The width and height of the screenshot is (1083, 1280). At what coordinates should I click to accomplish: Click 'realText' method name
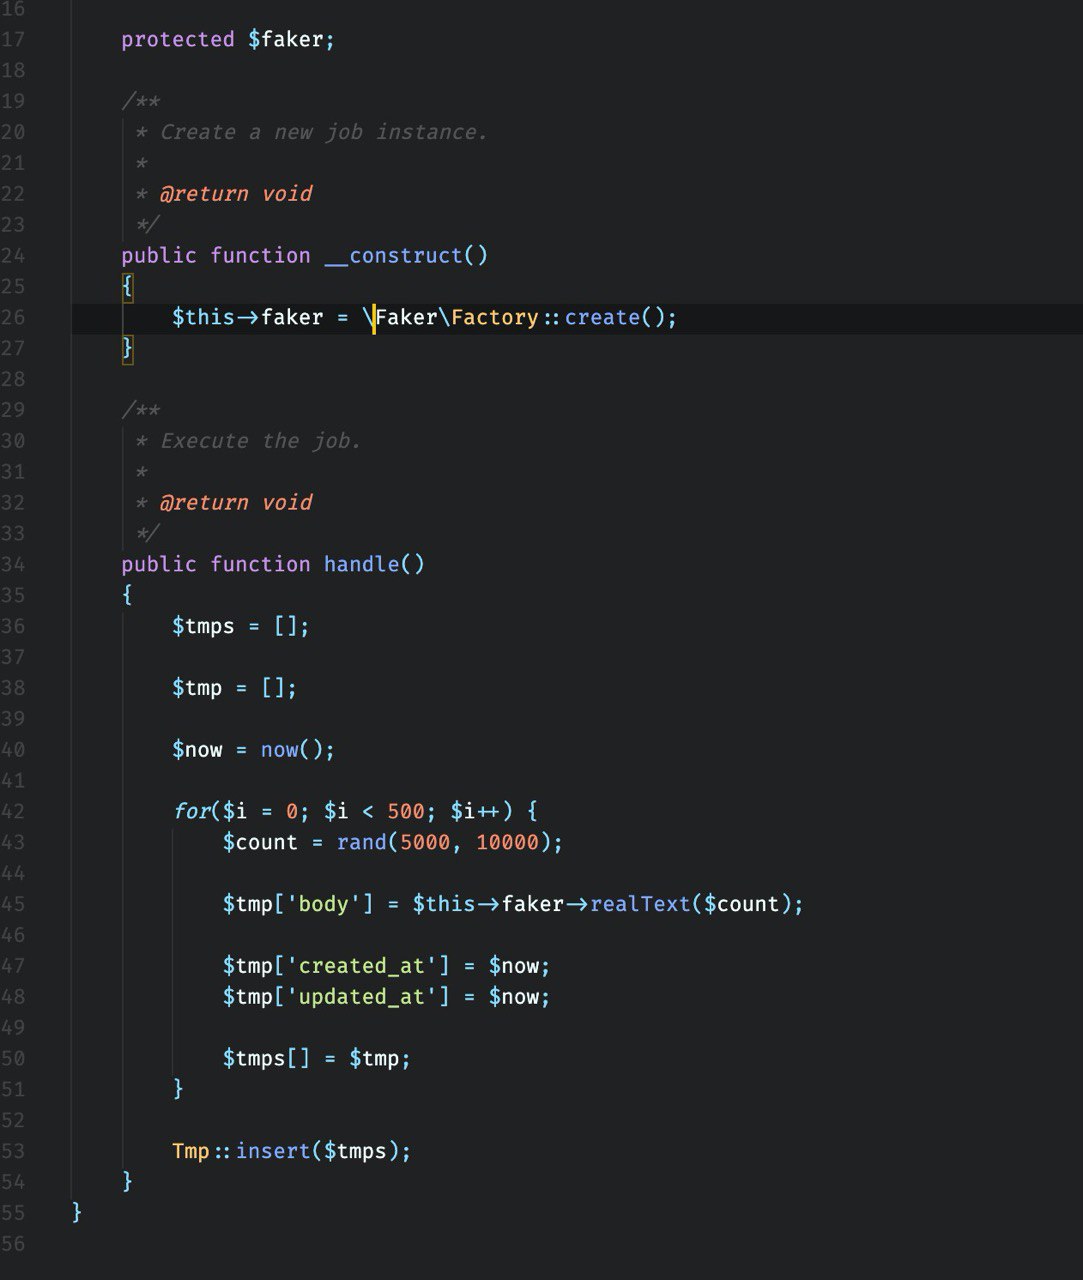tap(640, 904)
